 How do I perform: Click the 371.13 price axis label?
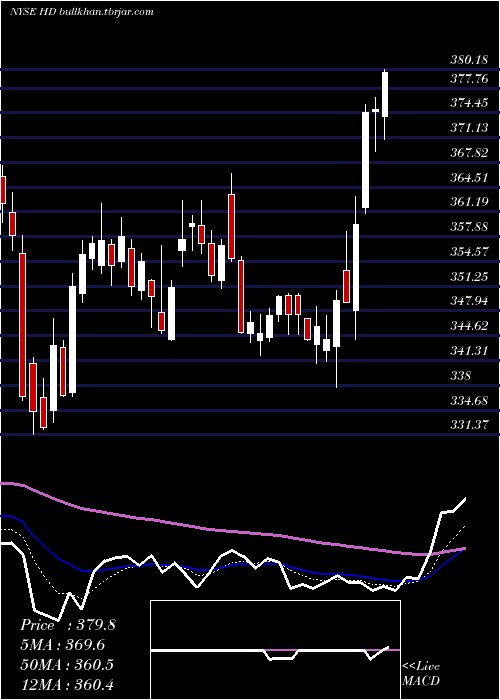pos(469,128)
